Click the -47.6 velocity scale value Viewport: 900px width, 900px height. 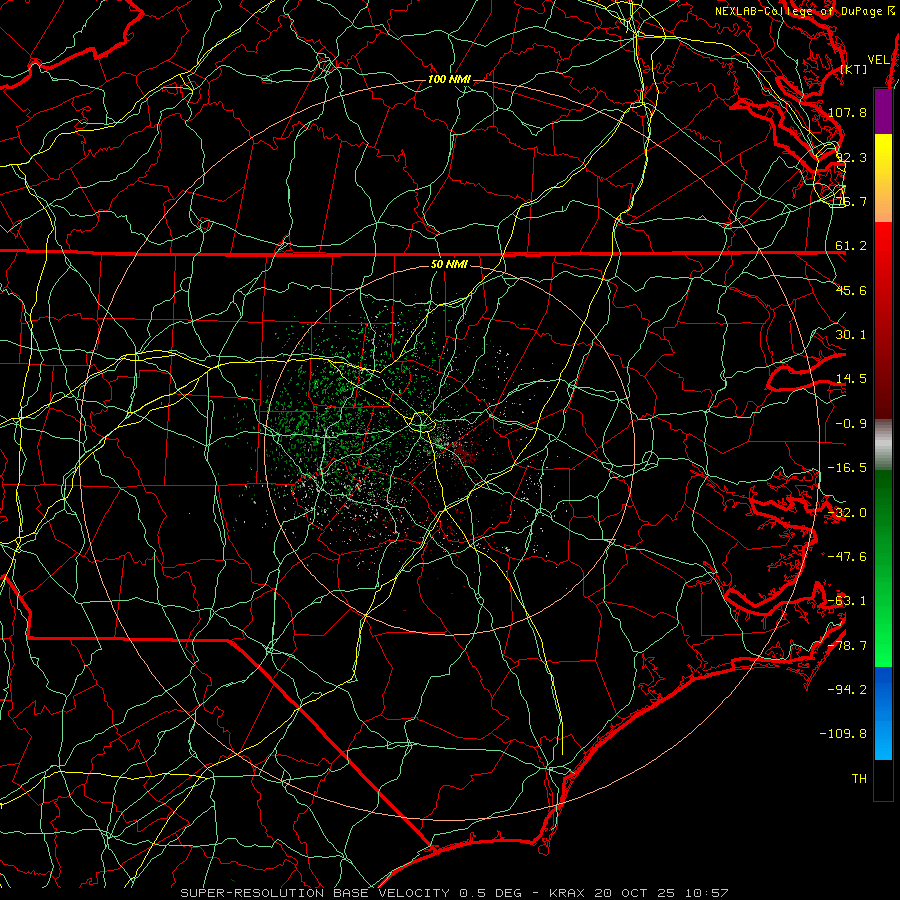coord(847,557)
